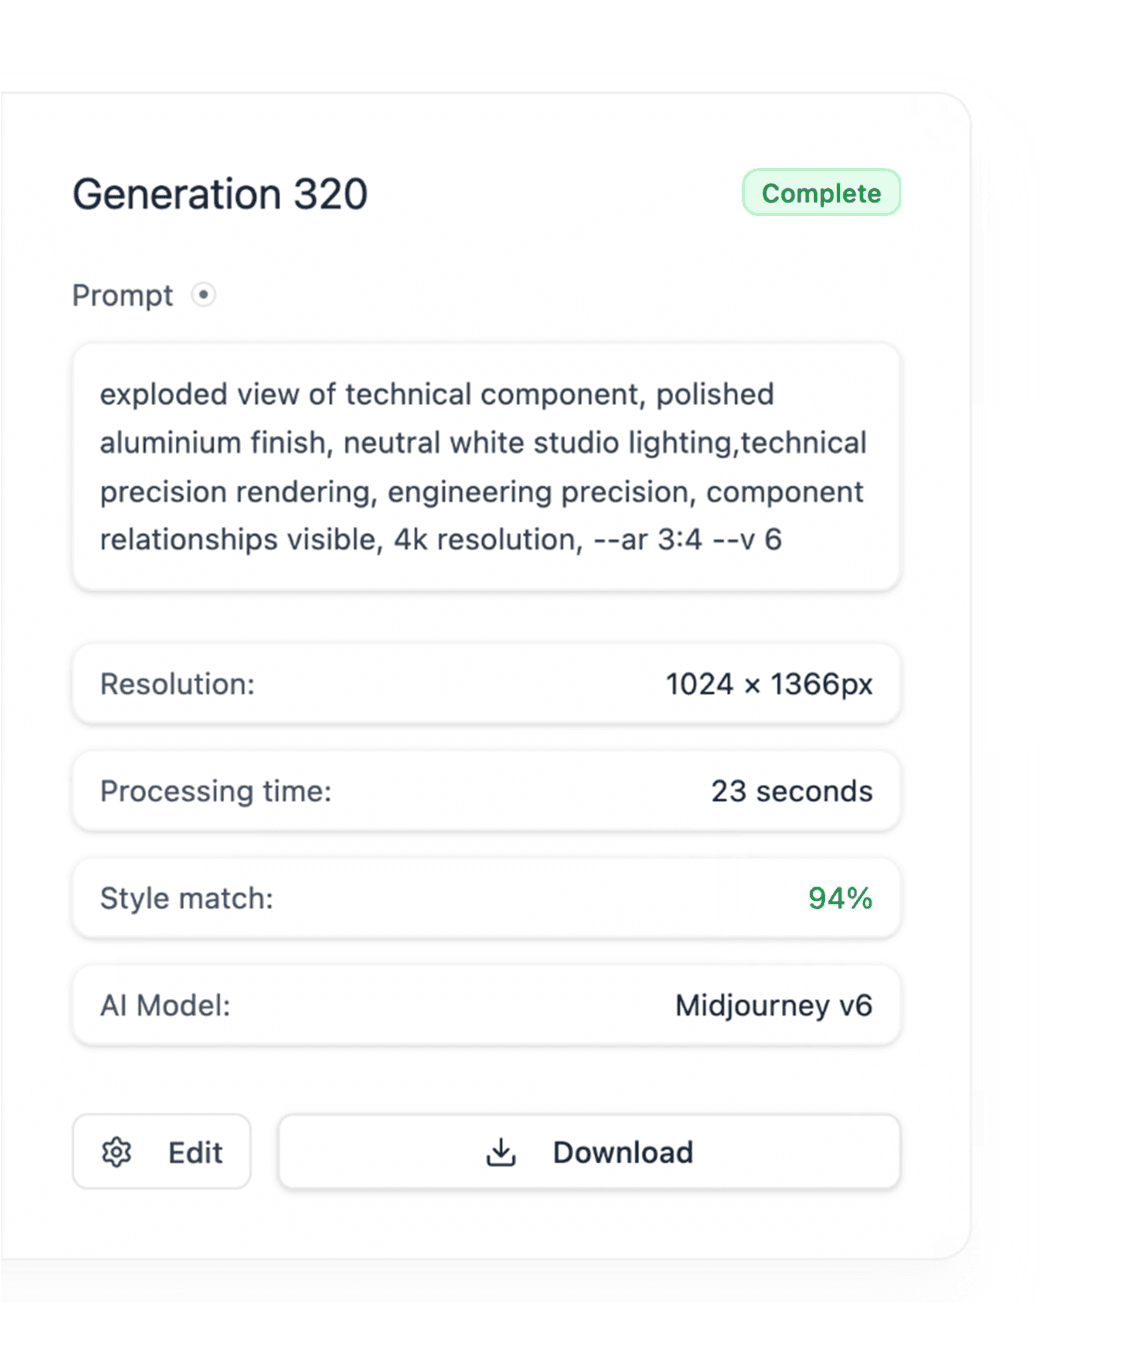The height and width of the screenshot is (1348, 1144).
Task: Click inside the prompt text box
Action: pos(486,467)
